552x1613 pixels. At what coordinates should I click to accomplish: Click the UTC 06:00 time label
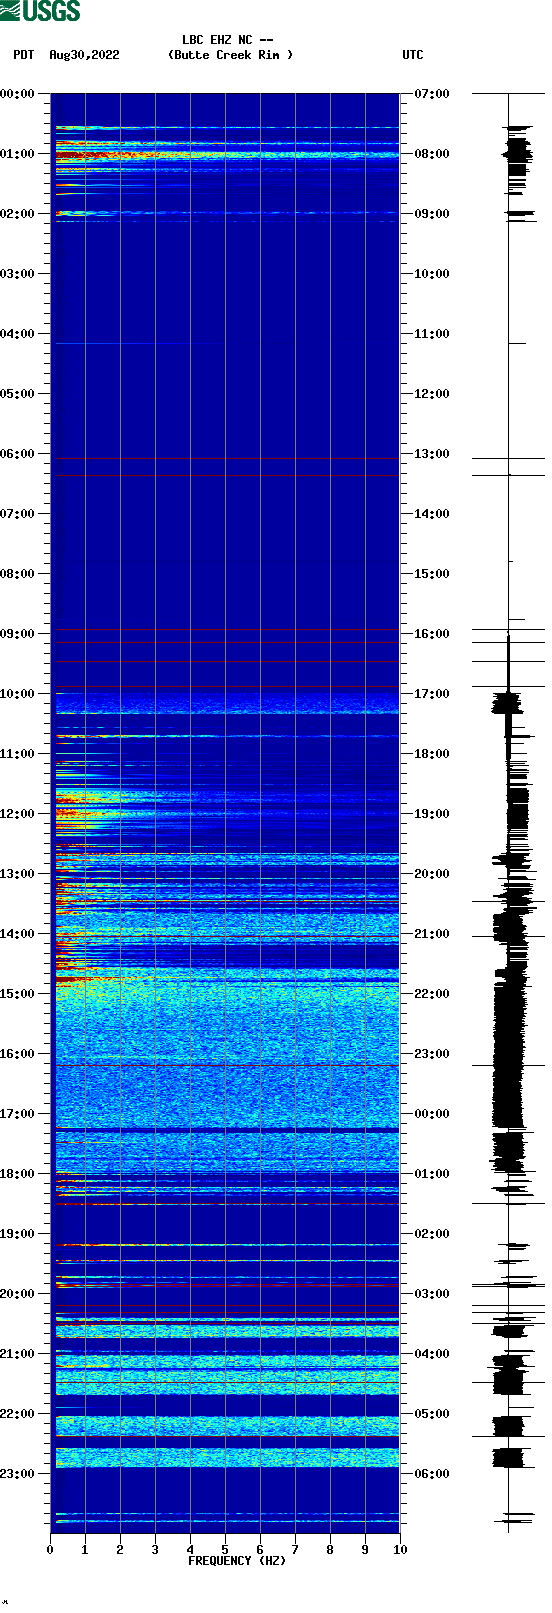[432, 1474]
